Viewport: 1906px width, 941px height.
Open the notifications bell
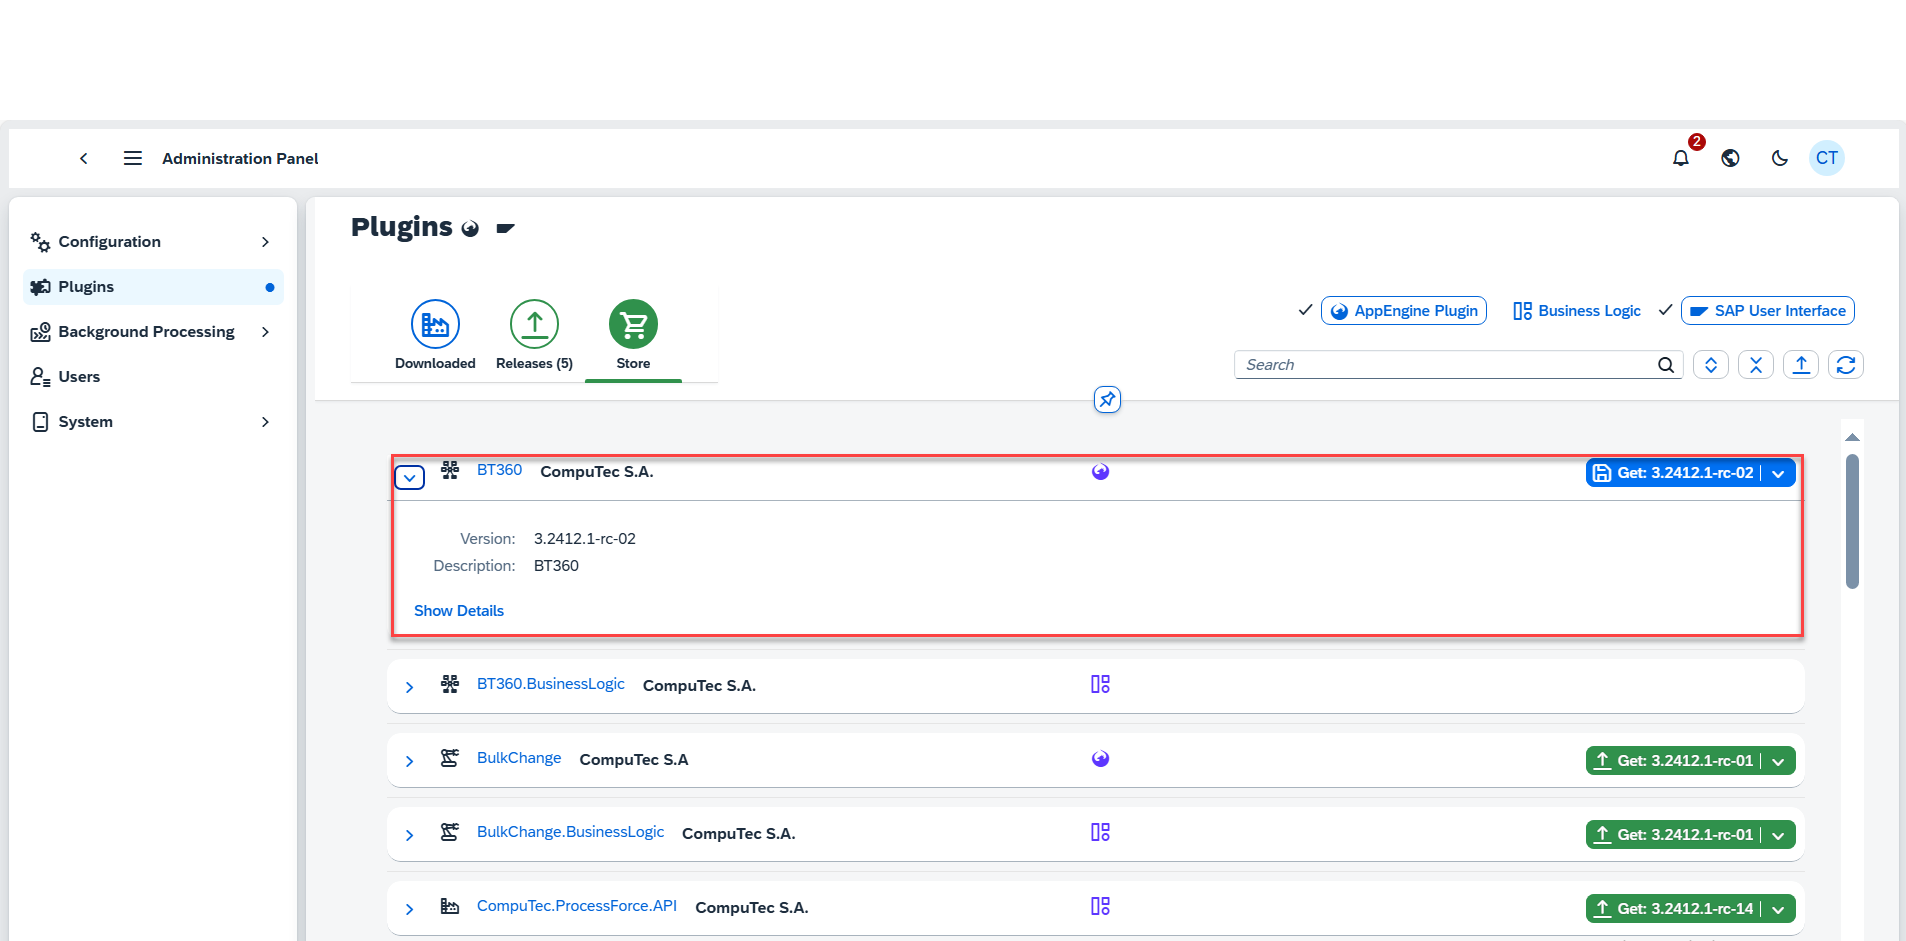click(1681, 158)
